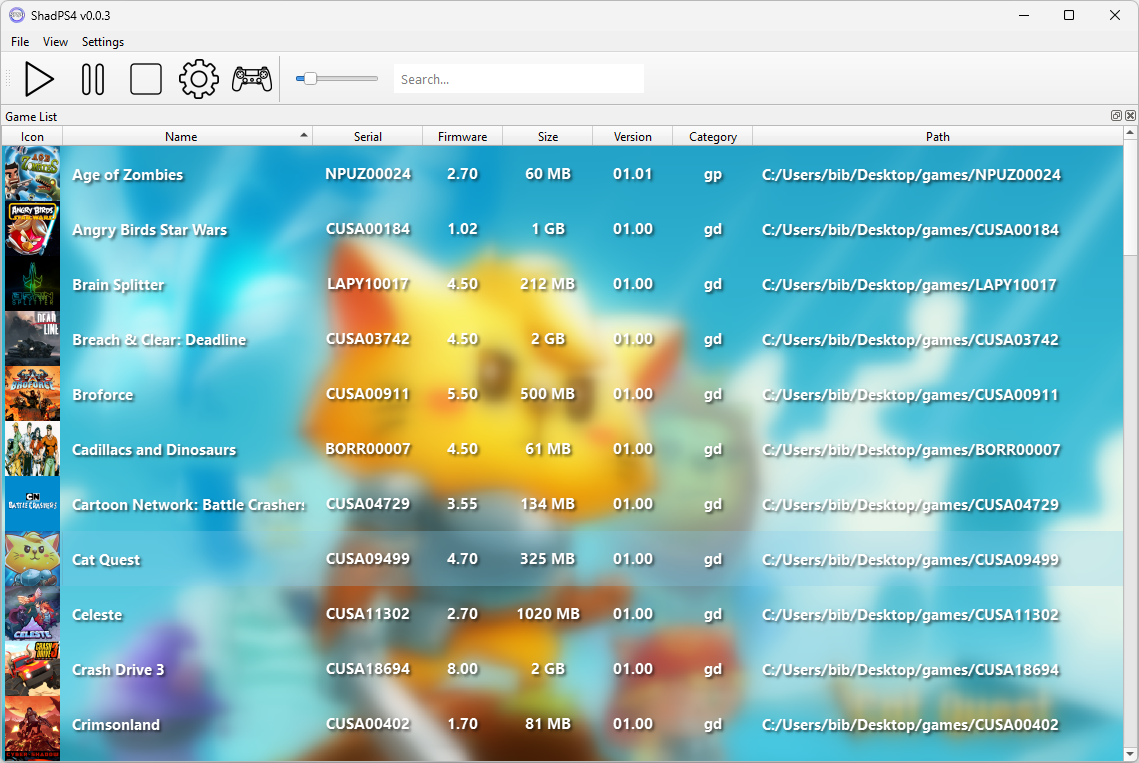This screenshot has width=1139, height=763.
Task: Sort games by the Firmware column header
Action: [463, 137]
